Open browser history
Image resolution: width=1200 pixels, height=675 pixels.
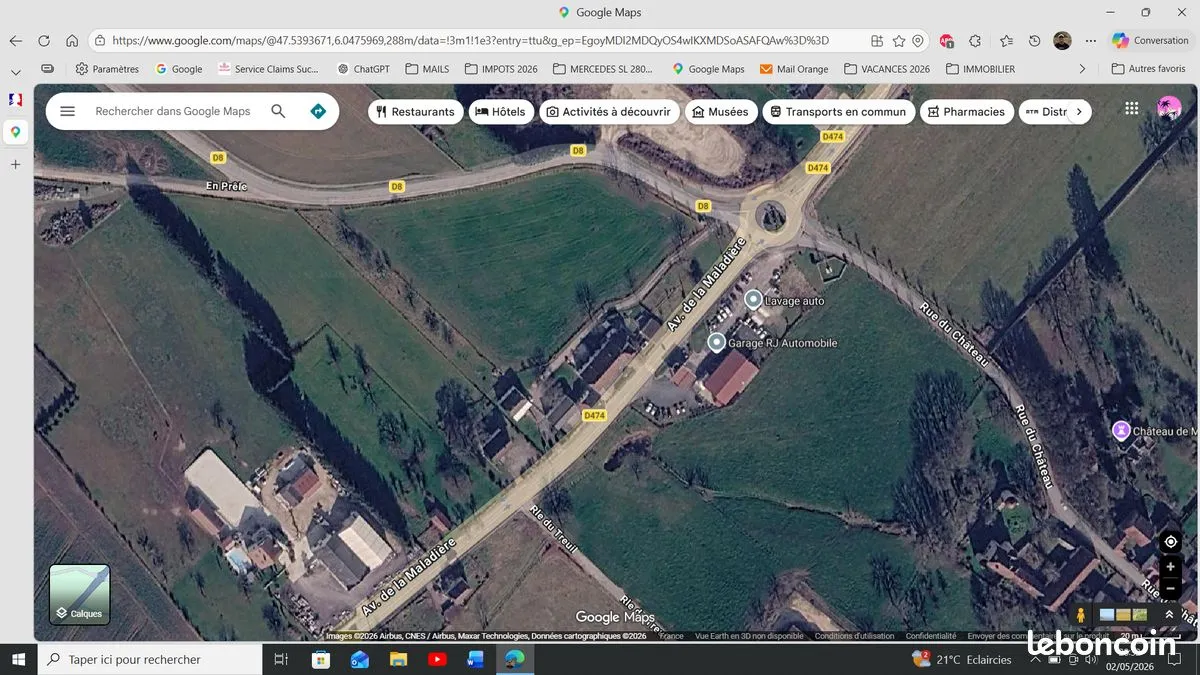pyautogui.click(x=1034, y=41)
